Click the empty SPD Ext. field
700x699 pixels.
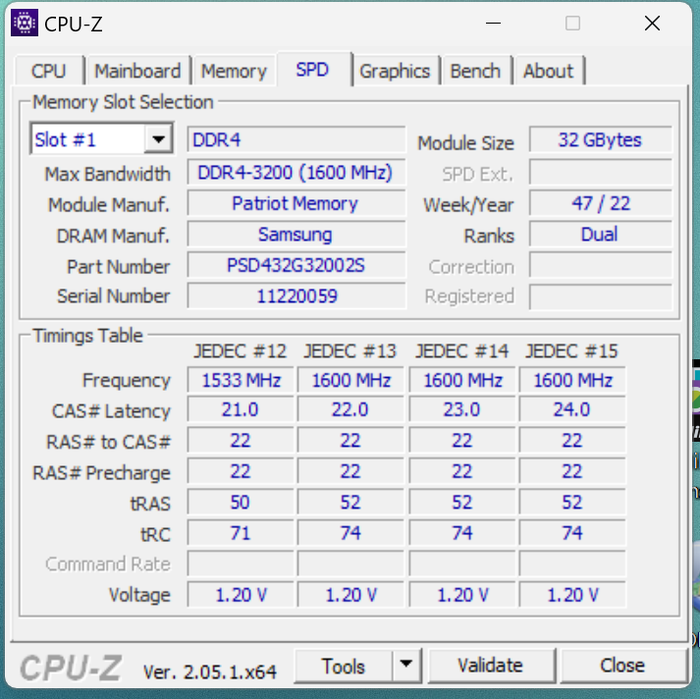(600, 172)
